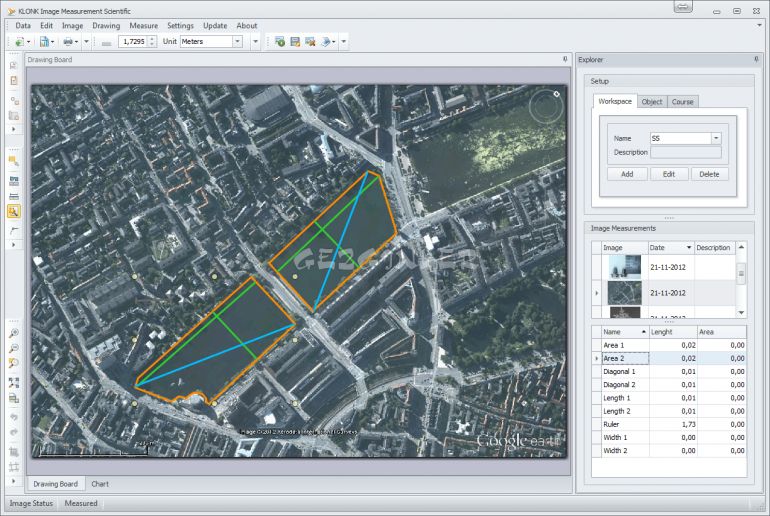The width and height of the screenshot is (770, 516).
Task: Open the workspace Name S5 dropdown
Action: tap(716, 138)
